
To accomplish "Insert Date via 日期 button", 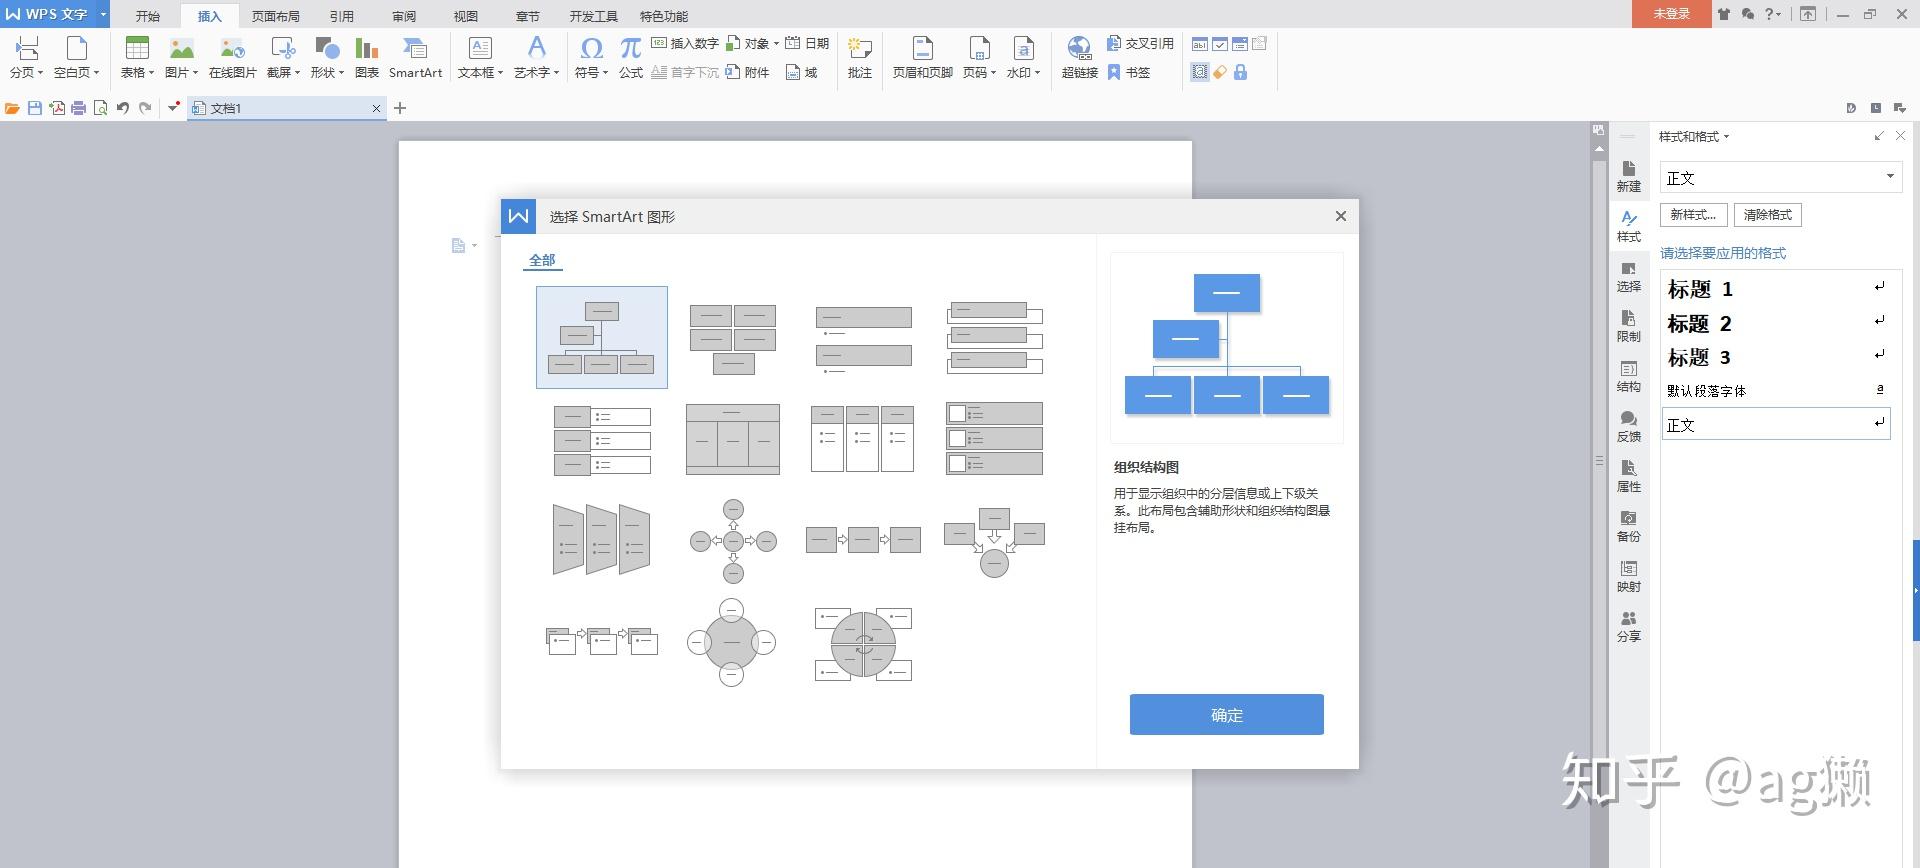I will 807,43.
